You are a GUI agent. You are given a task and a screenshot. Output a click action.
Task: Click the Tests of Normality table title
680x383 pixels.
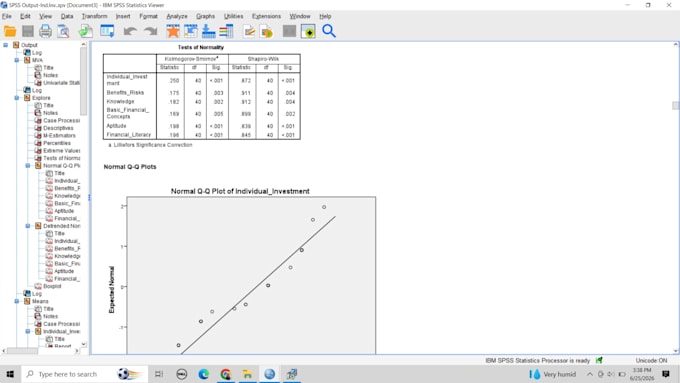[201, 47]
